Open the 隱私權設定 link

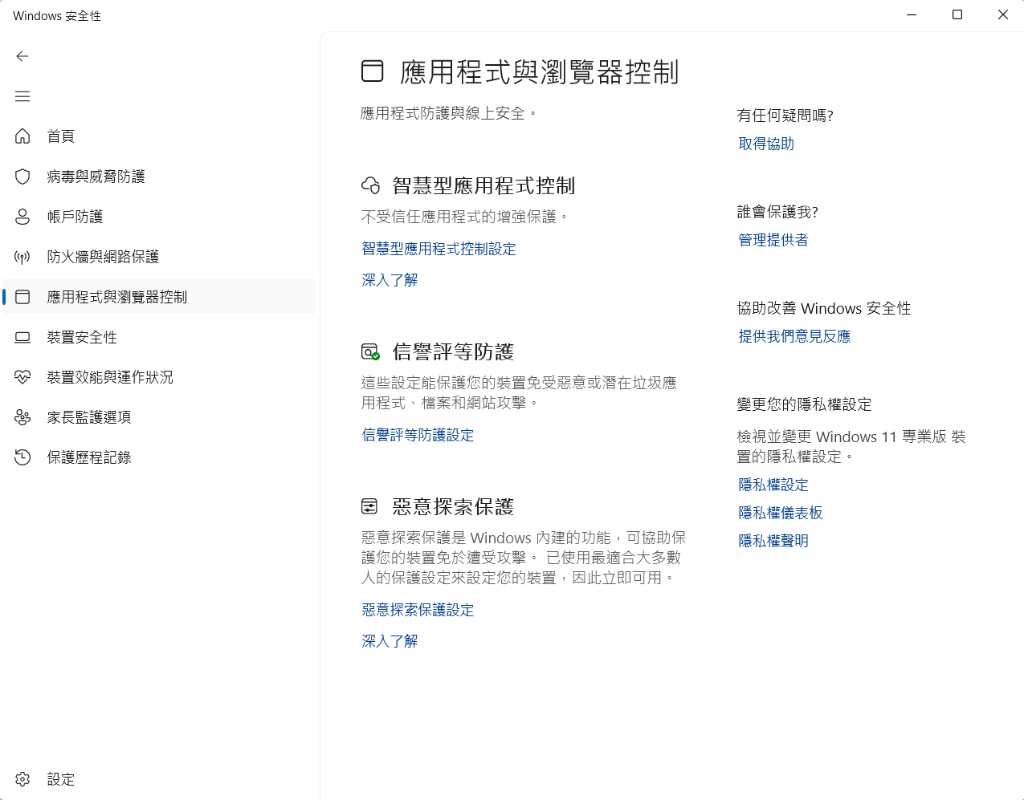tap(773, 485)
